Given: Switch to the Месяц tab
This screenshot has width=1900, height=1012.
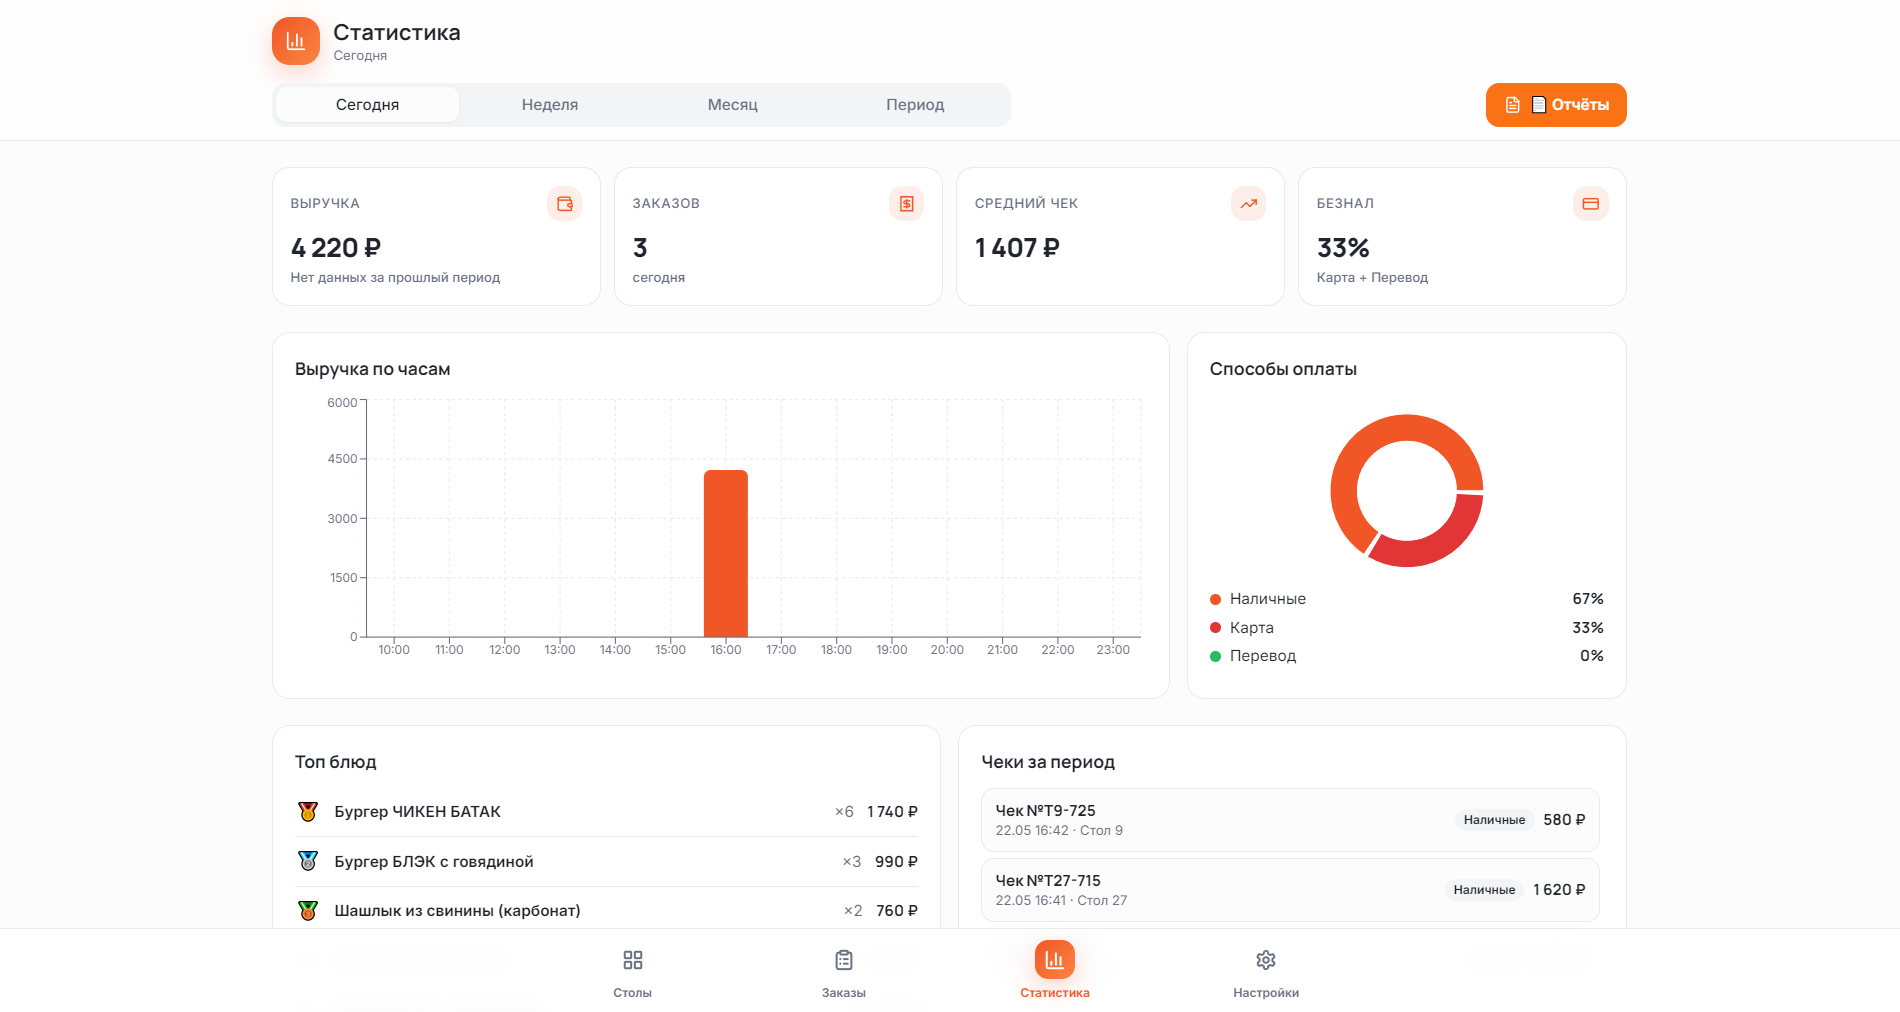Looking at the screenshot, I should [733, 105].
